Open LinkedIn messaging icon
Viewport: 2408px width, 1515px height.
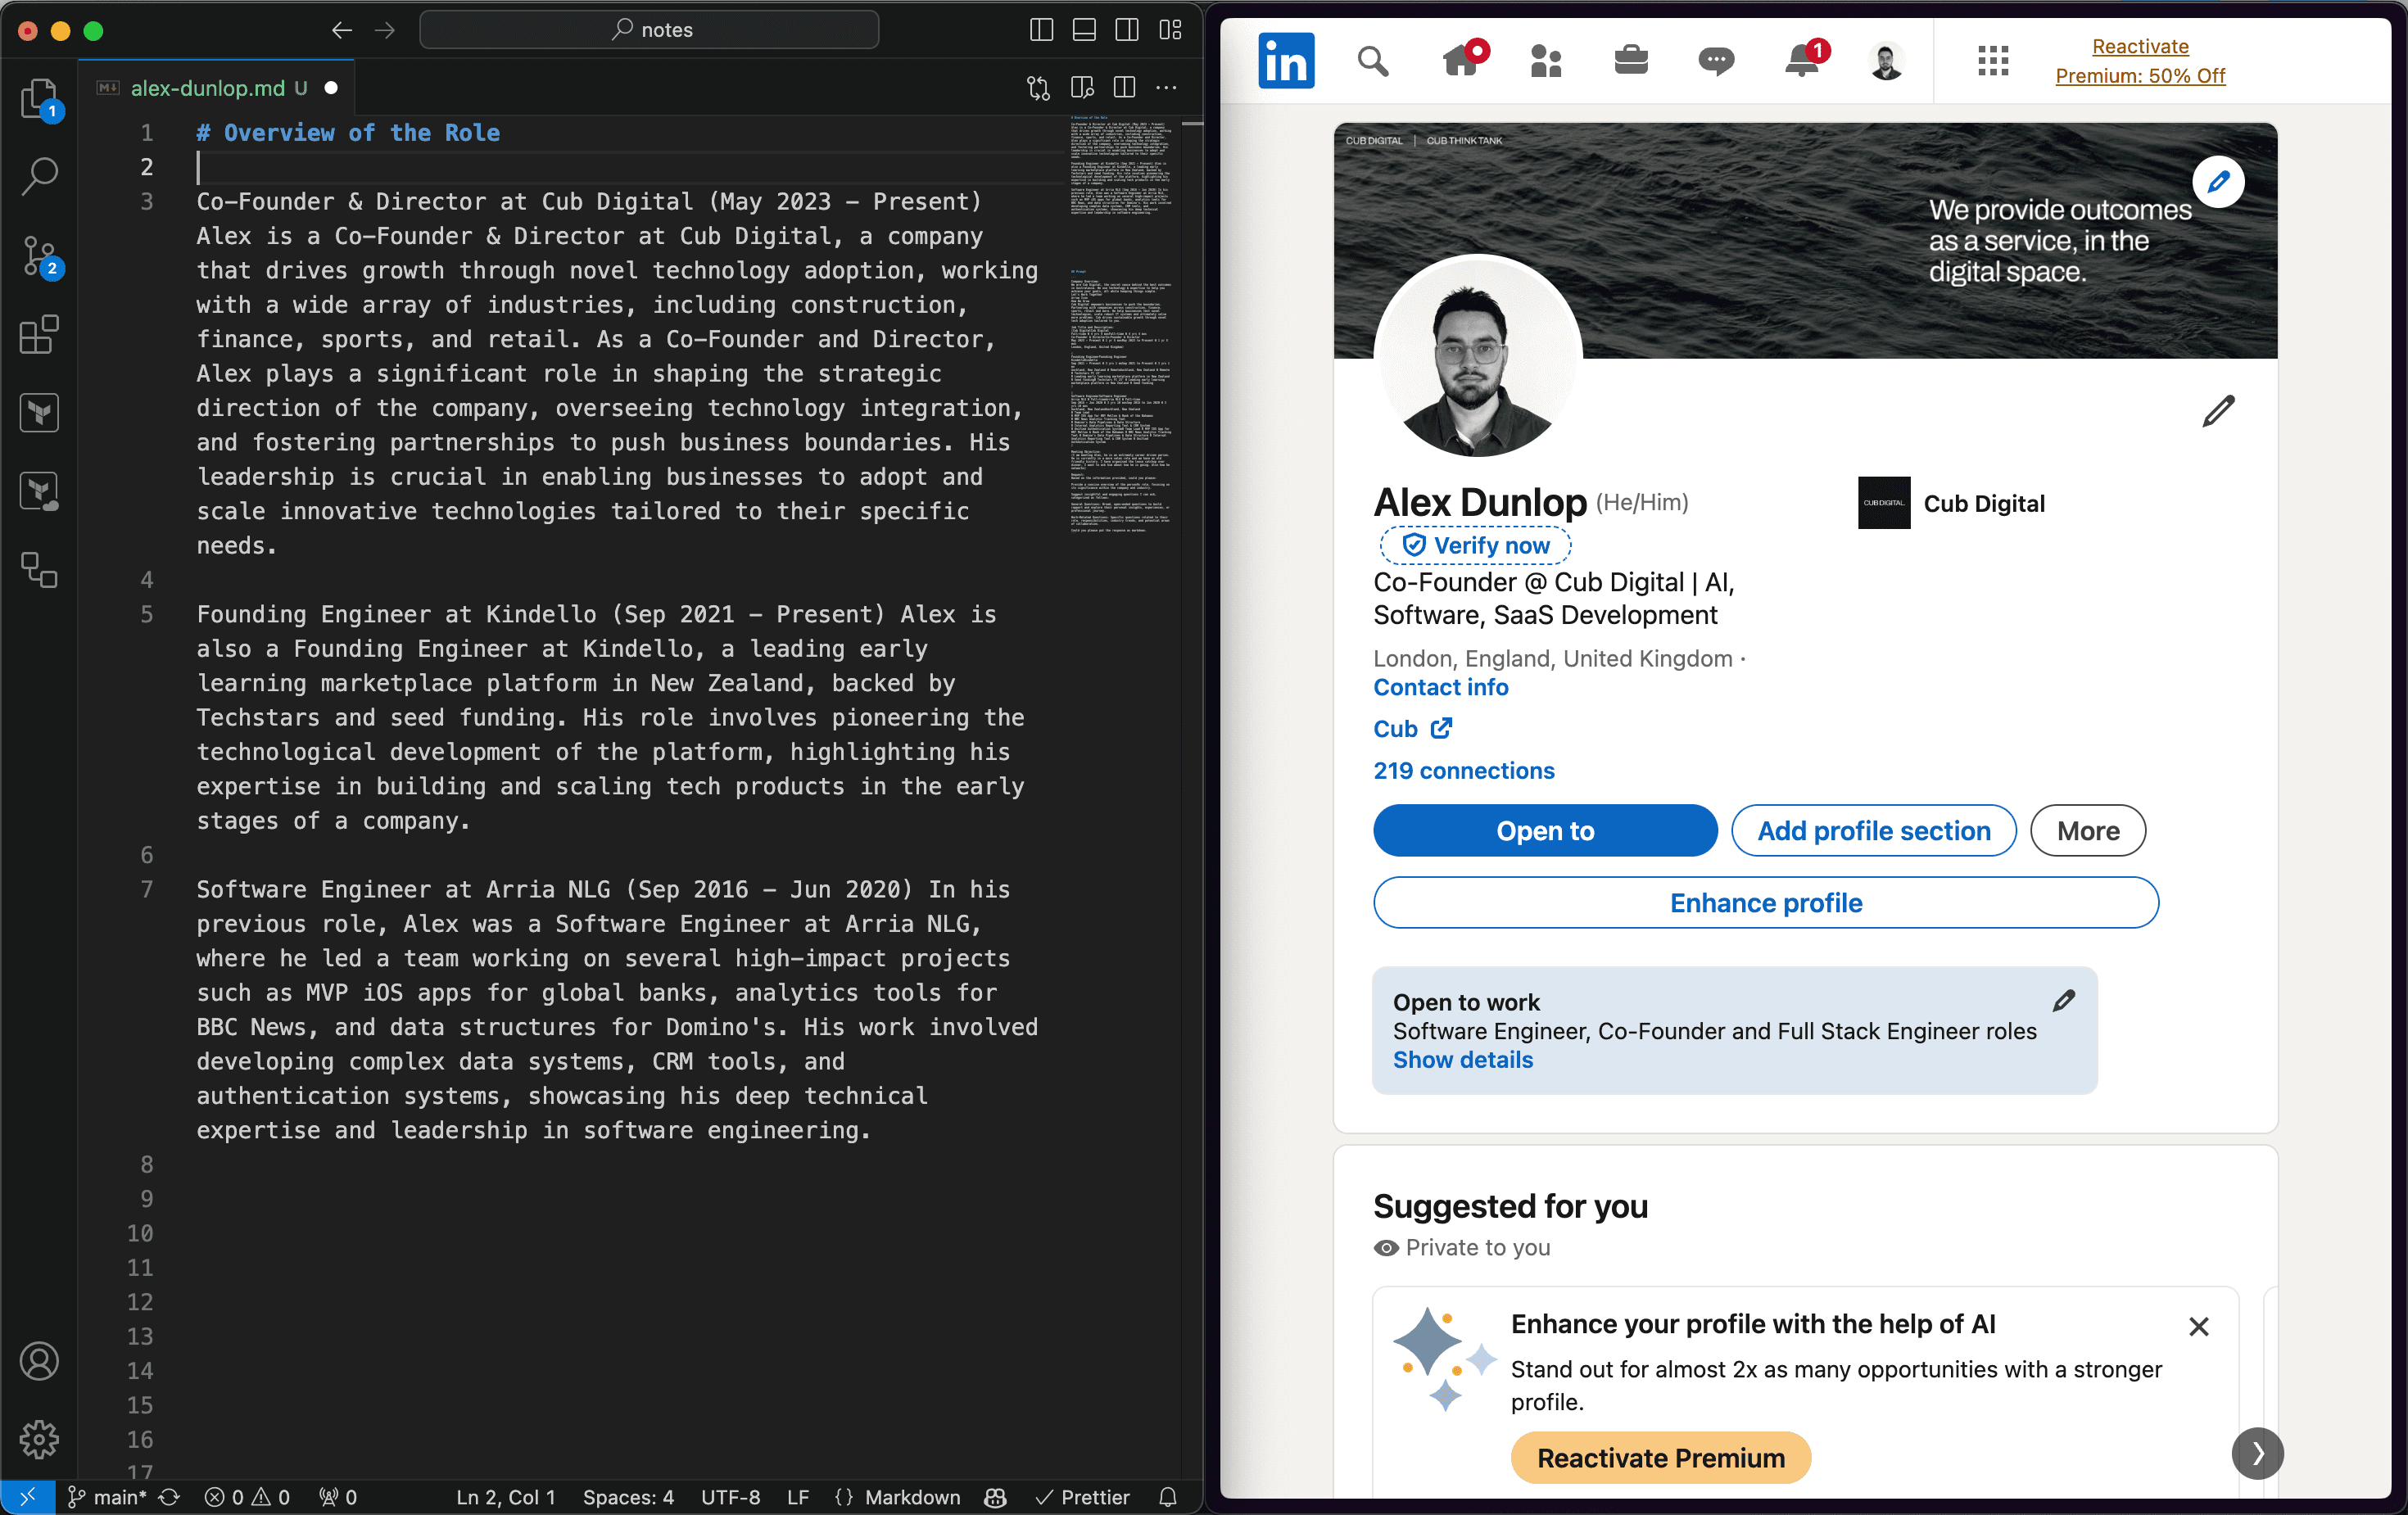pos(1713,61)
